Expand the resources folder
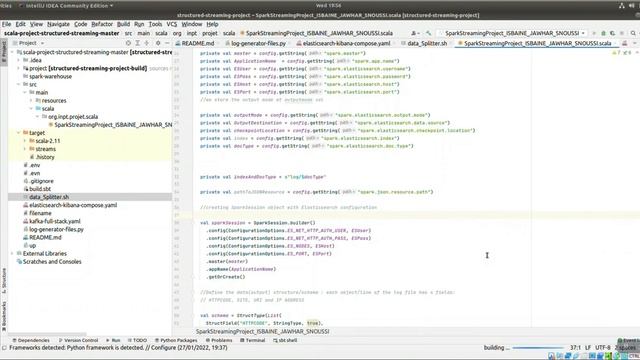Image resolution: width=640 pixels, height=360 pixels. pos(31,100)
